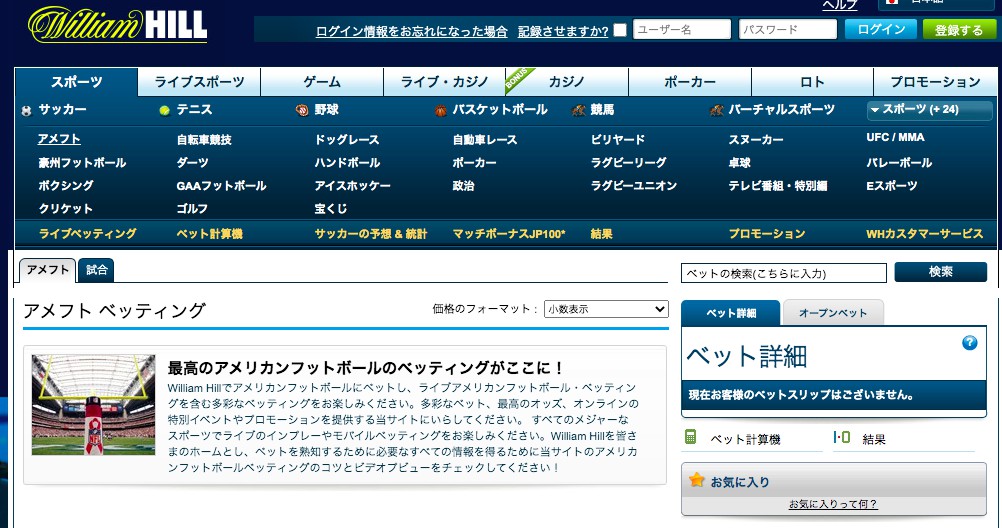Click the scoreboard icon beside 結果

point(842,437)
